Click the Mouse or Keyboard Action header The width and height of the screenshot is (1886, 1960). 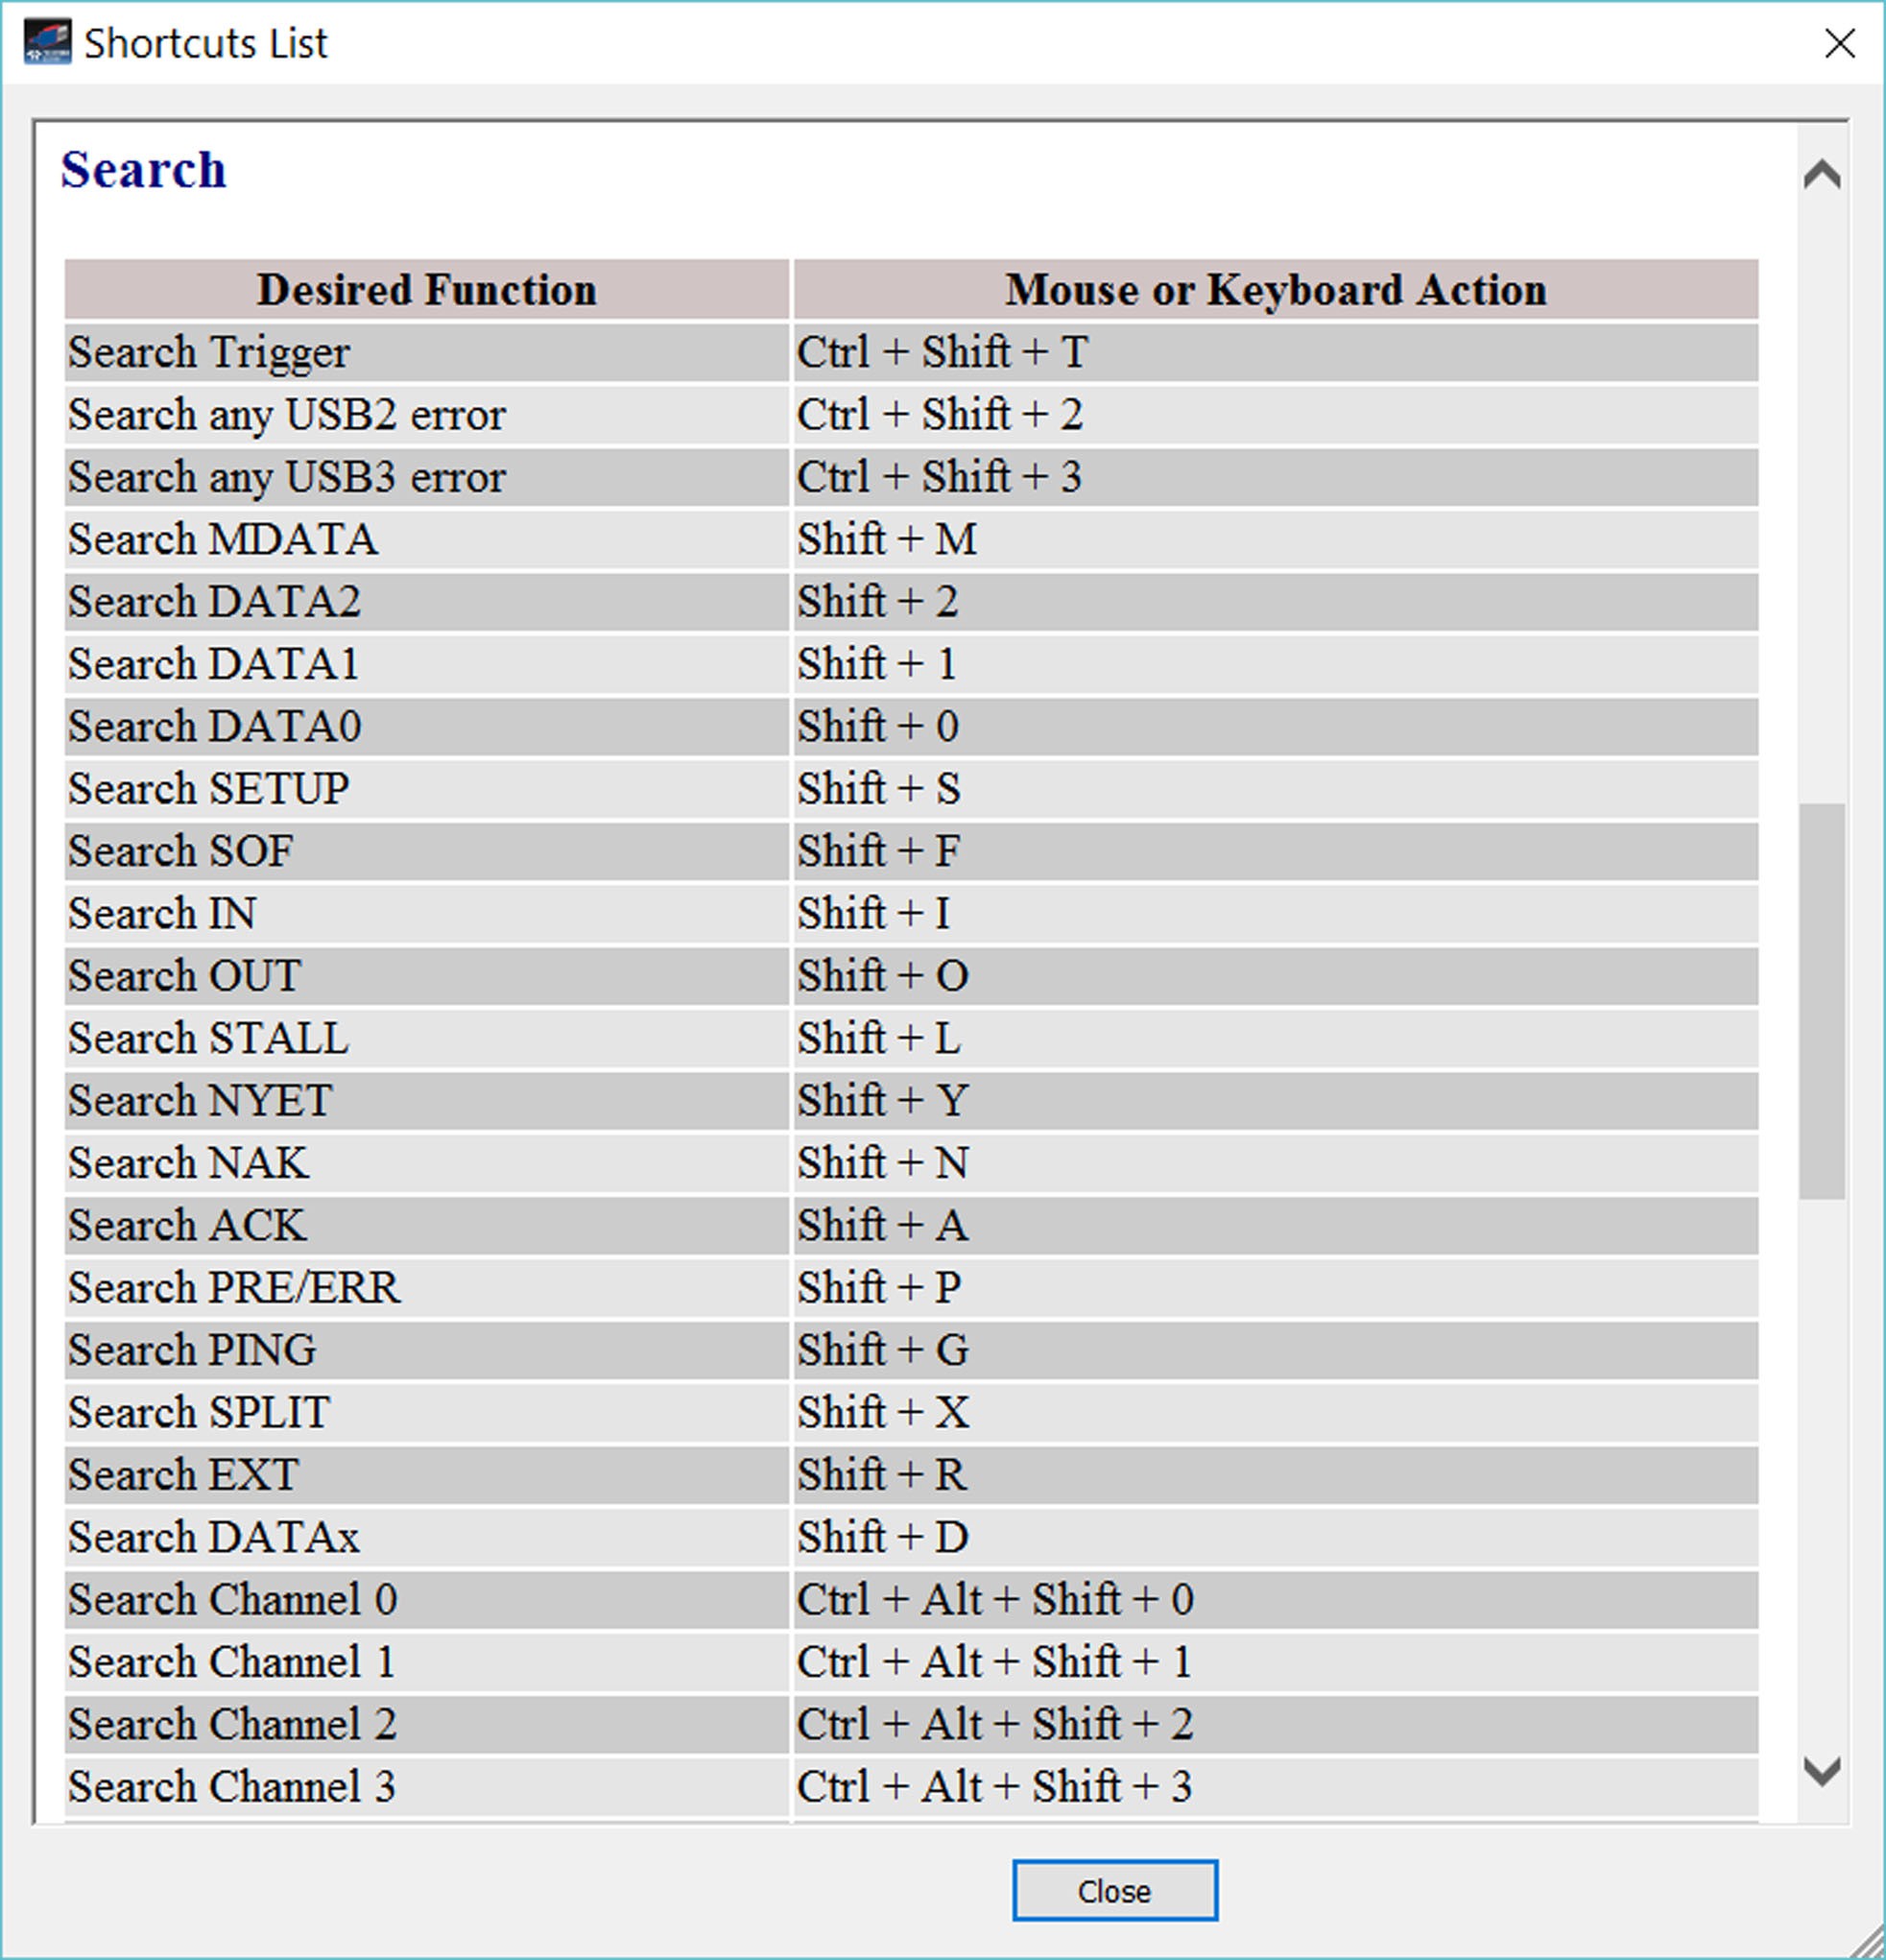(1276, 290)
